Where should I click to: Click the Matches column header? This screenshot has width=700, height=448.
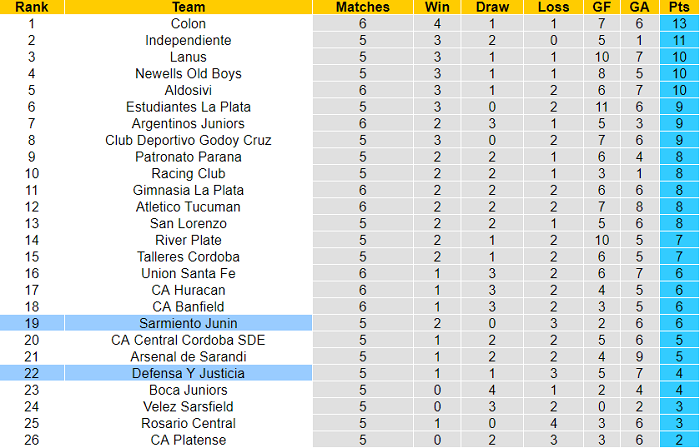pos(362,7)
